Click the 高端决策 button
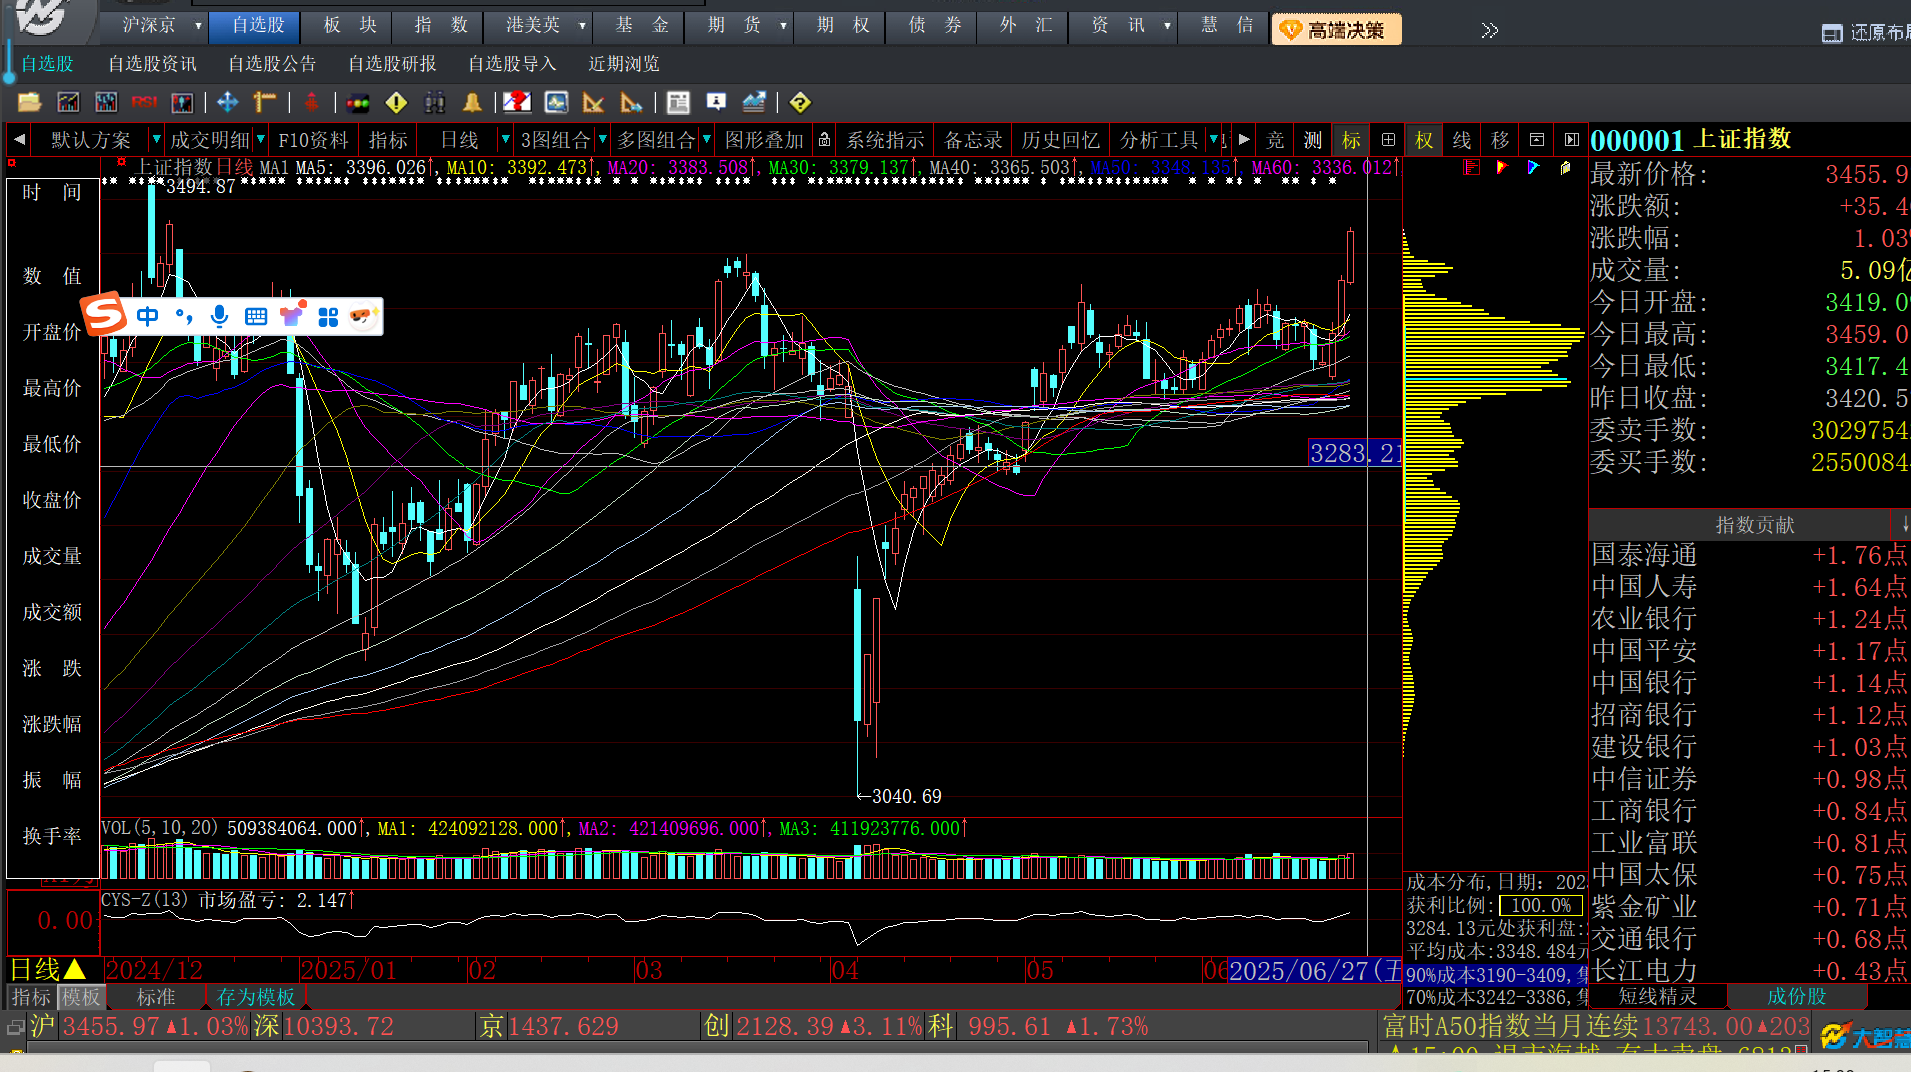Viewport: 1911px width, 1072px height. tap(1336, 30)
